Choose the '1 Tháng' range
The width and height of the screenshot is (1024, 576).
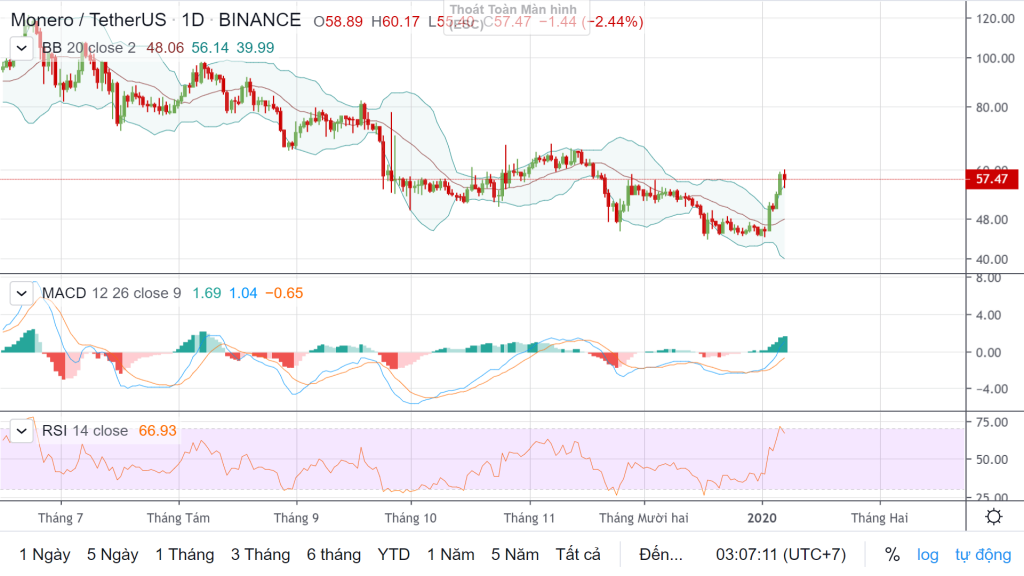185,554
